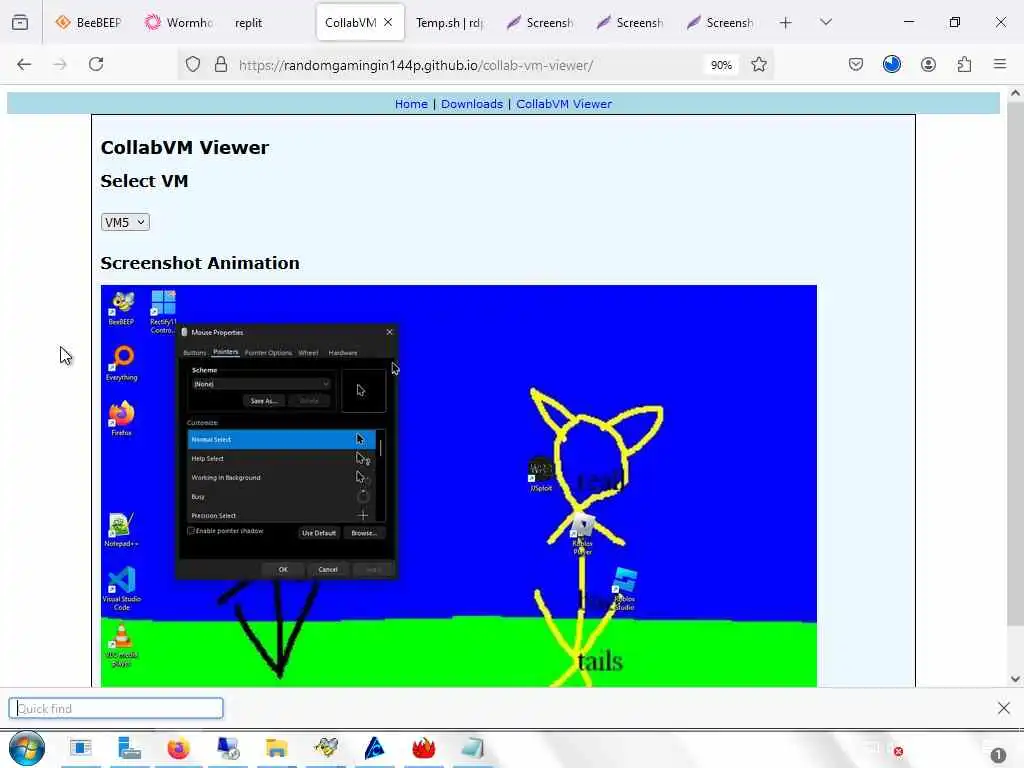The image size is (1024, 768).
Task: Open the BeeBEEP bee taskbar icon
Action: (326, 748)
